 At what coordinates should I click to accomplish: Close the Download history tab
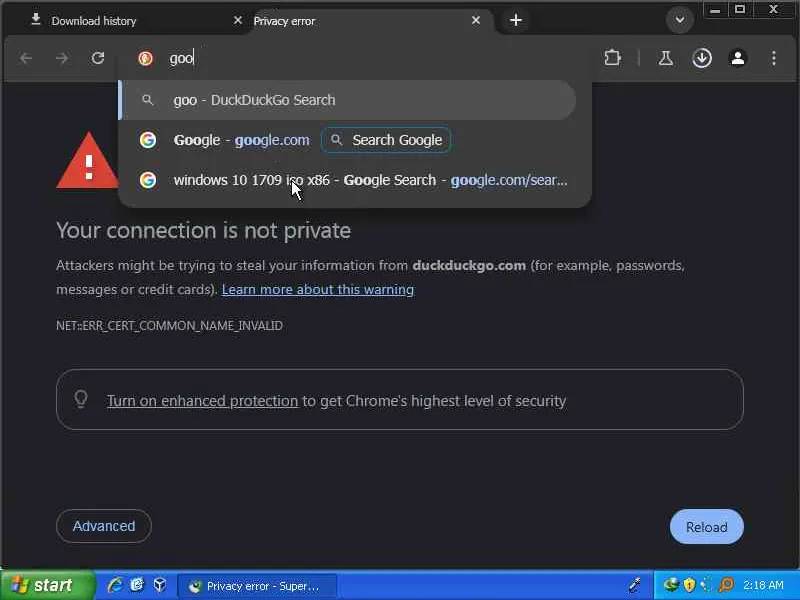pos(237,20)
